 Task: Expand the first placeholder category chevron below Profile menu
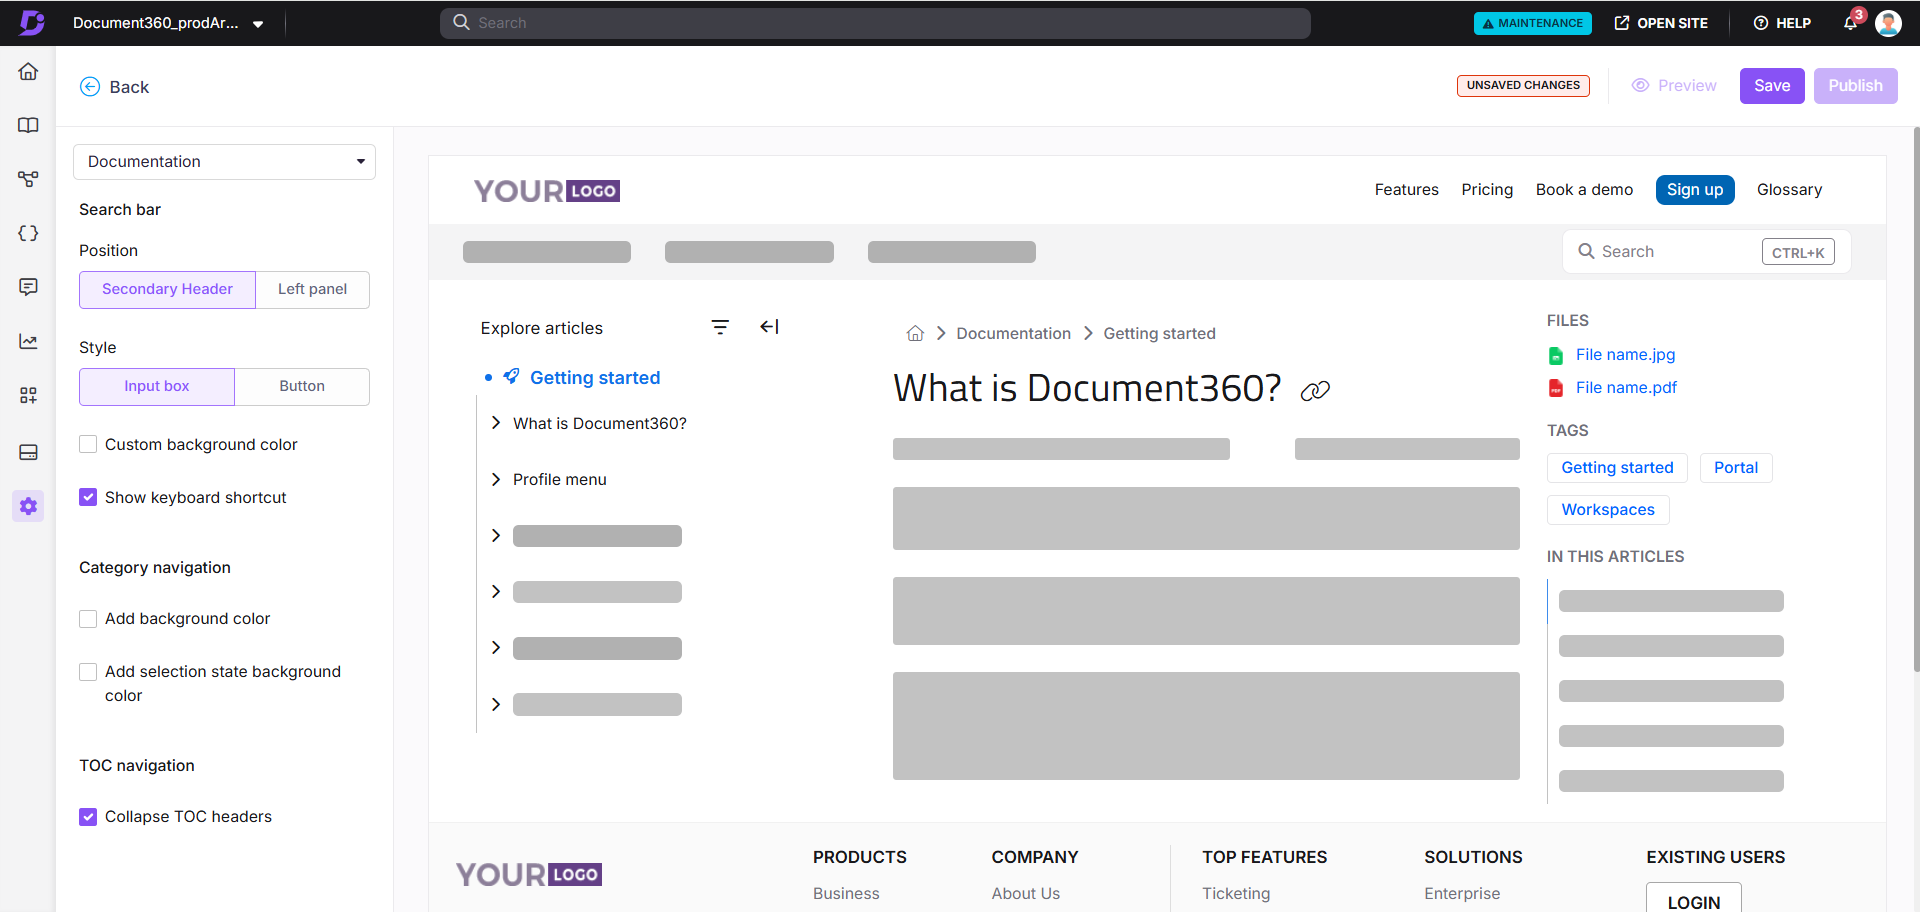coord(496,535)
